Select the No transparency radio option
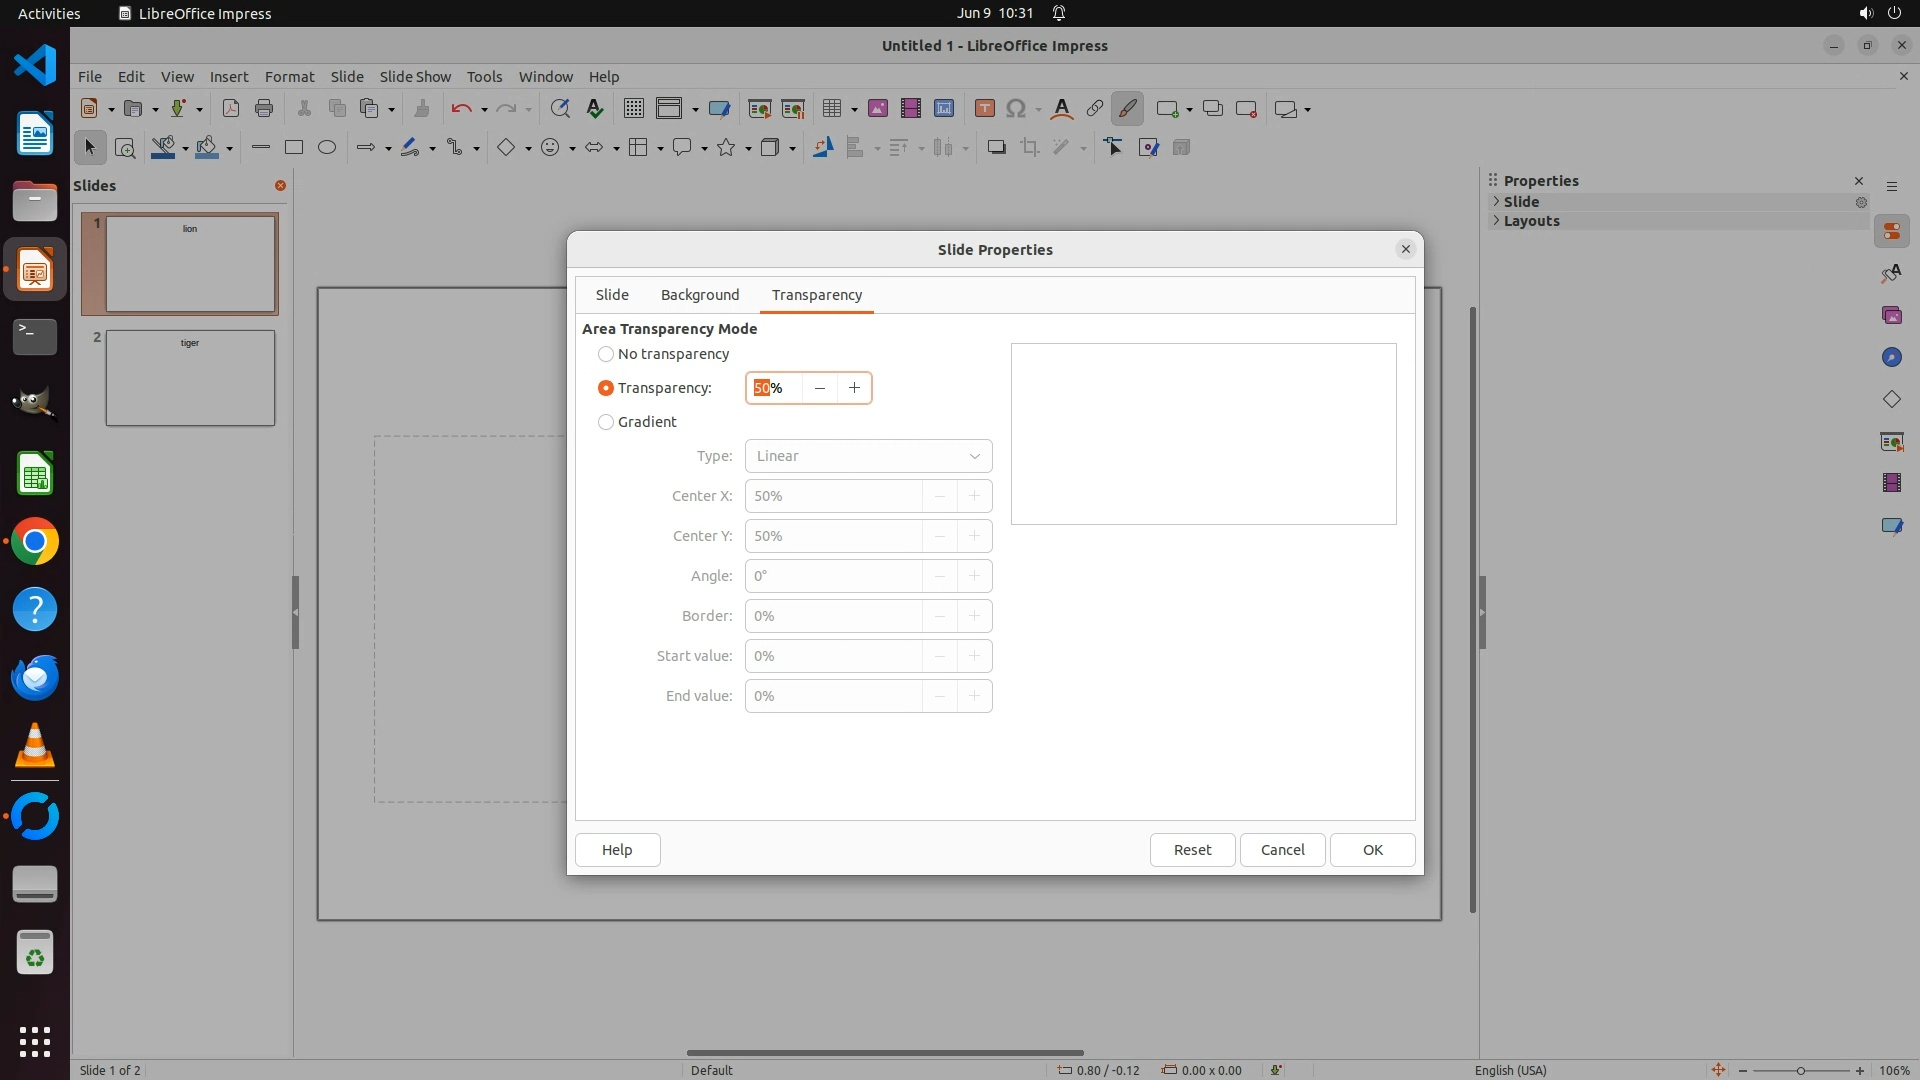Image resolution: width=1920 pixels, height=1080 pixels. point(606,354)
